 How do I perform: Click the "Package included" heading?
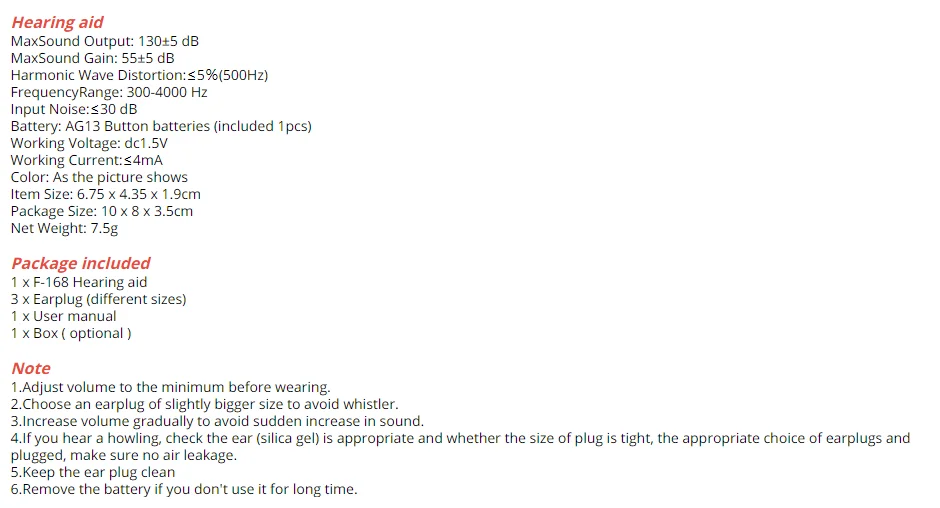(80, 263)
